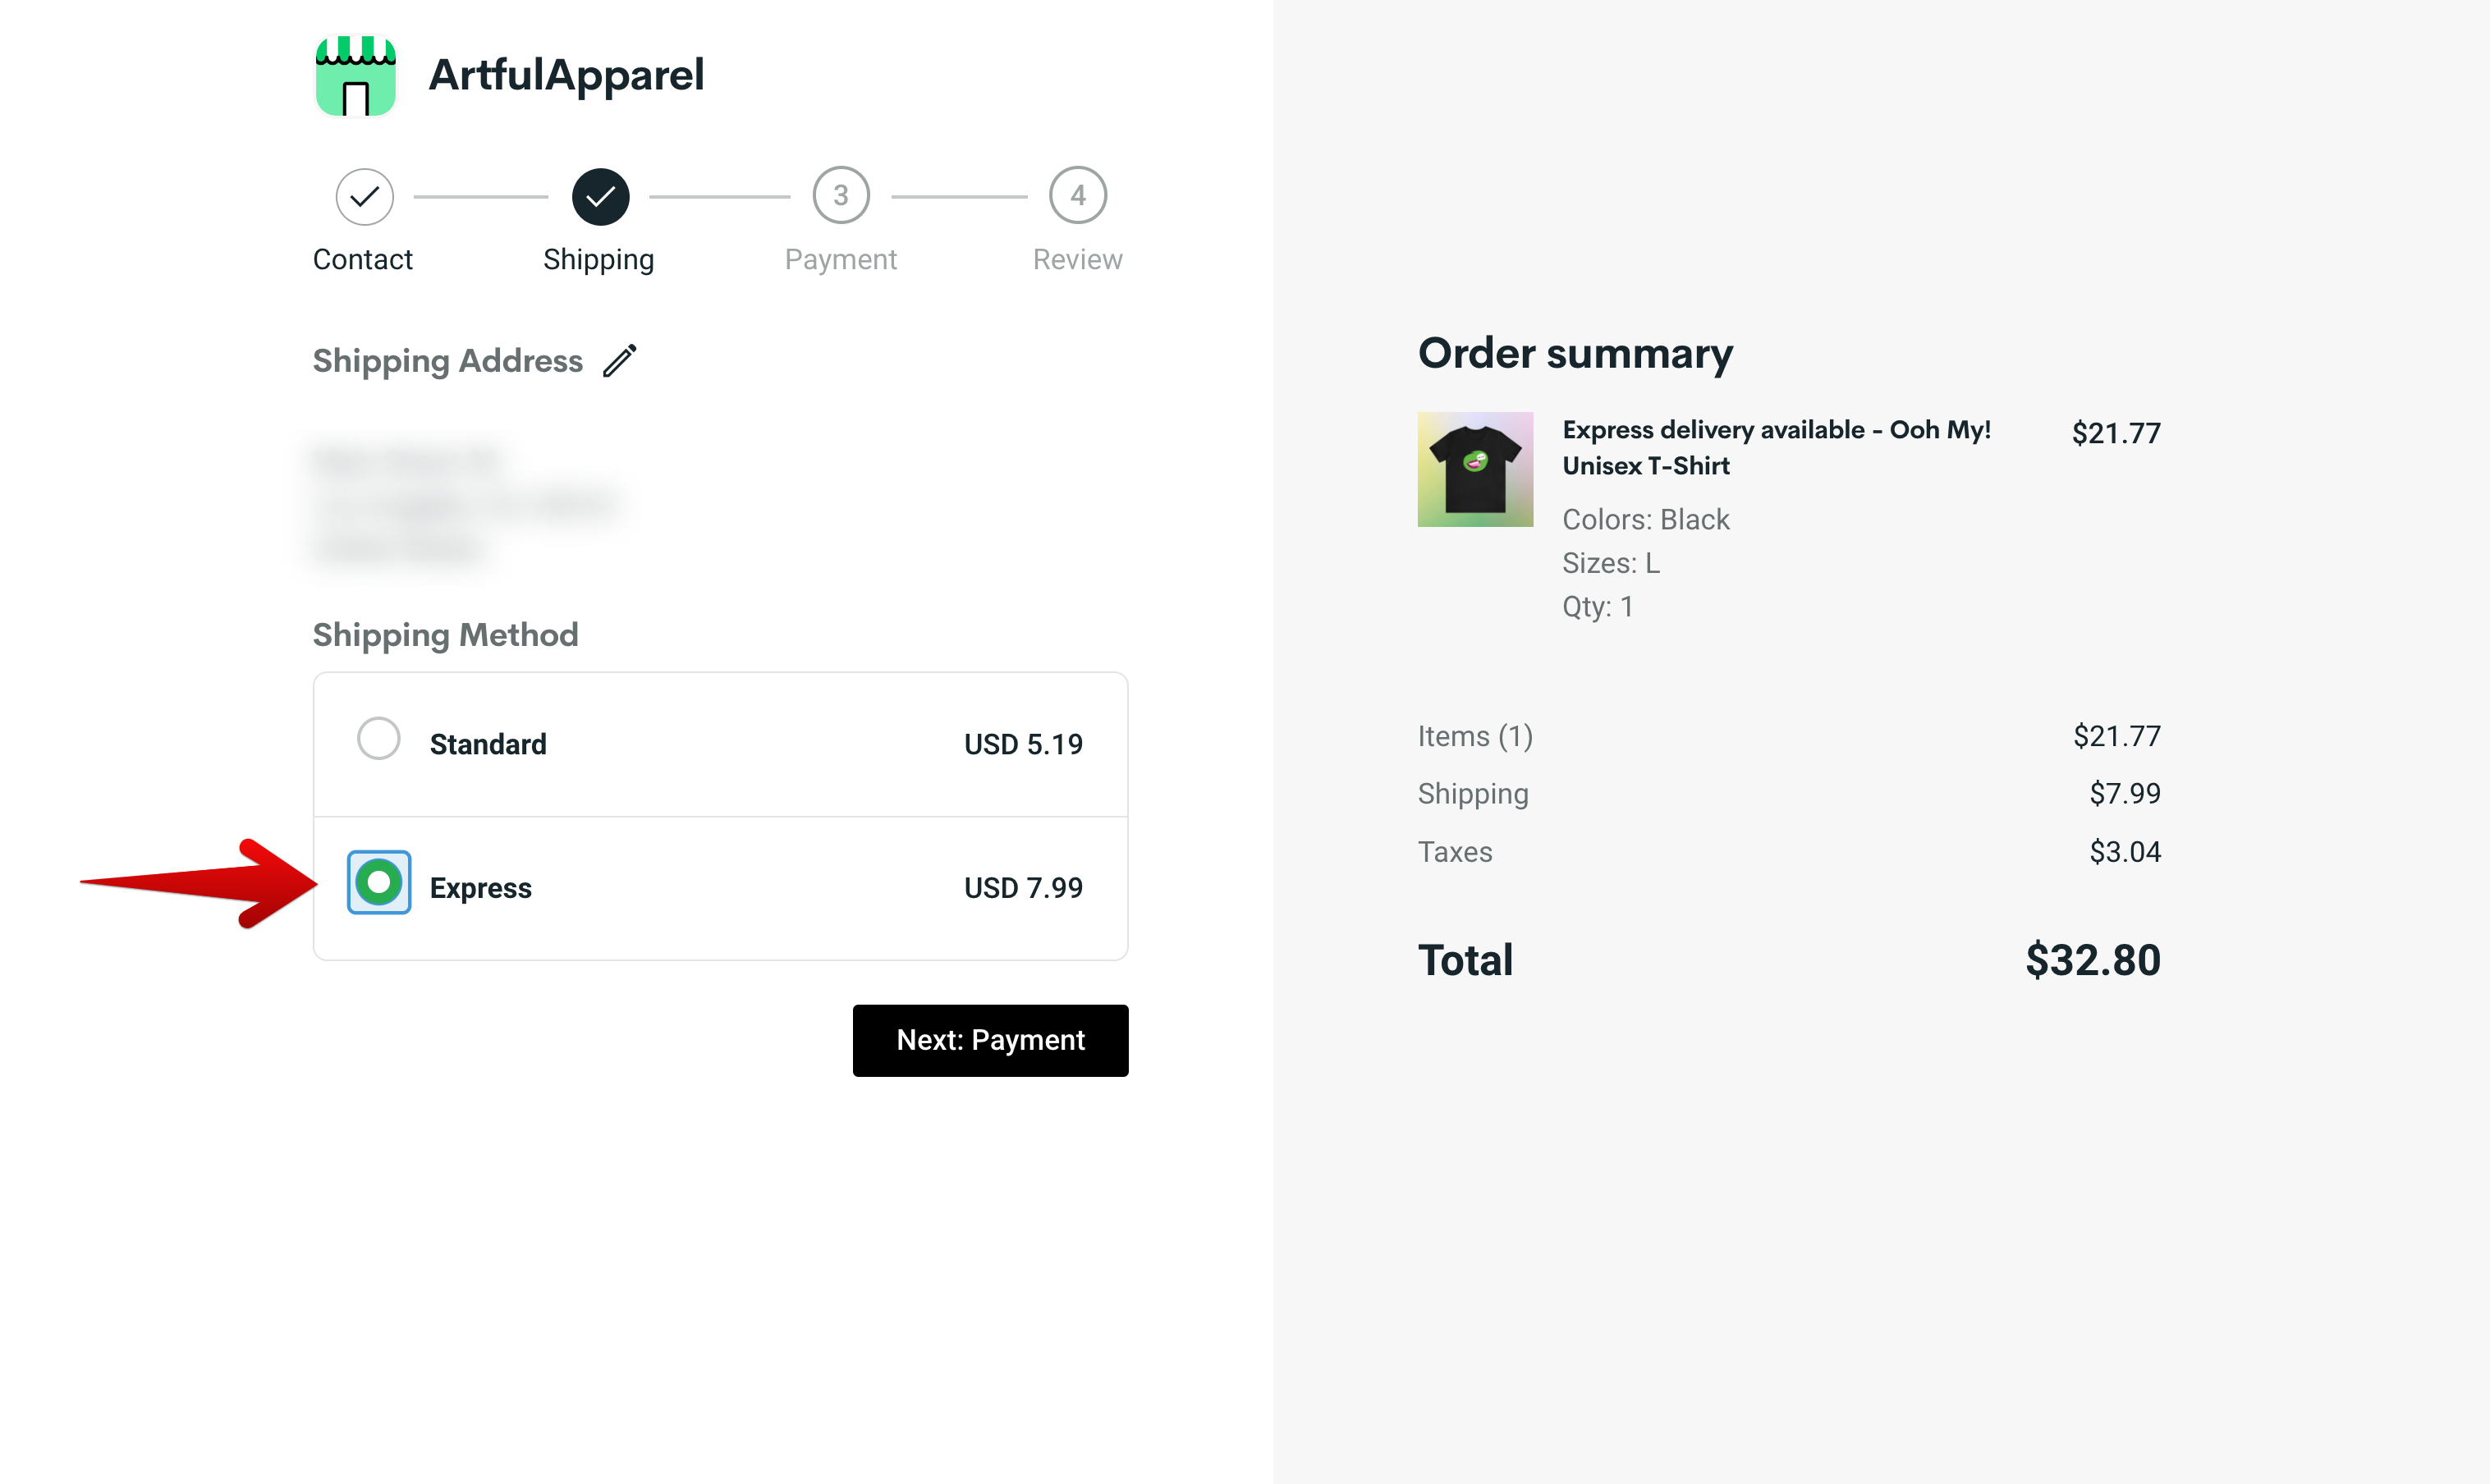Viewport: 2490px width, 1484px height.
Task: Click the Ooh My! T-Shirt product thumbnail
Action: pos(1475,468)
